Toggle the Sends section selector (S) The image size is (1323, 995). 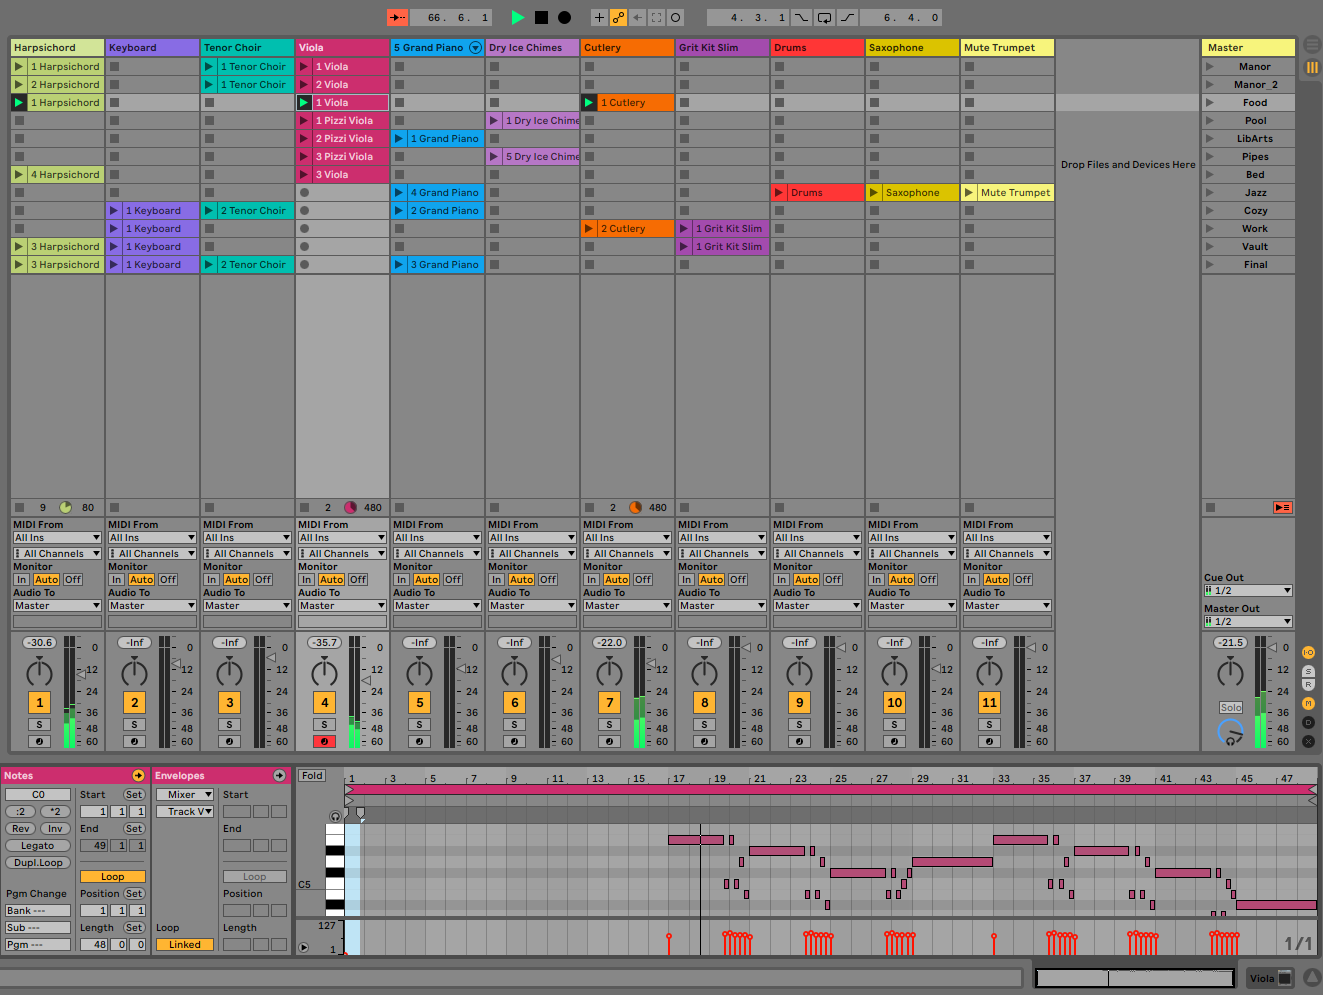pyautogui.click(x=1308, y=670)
